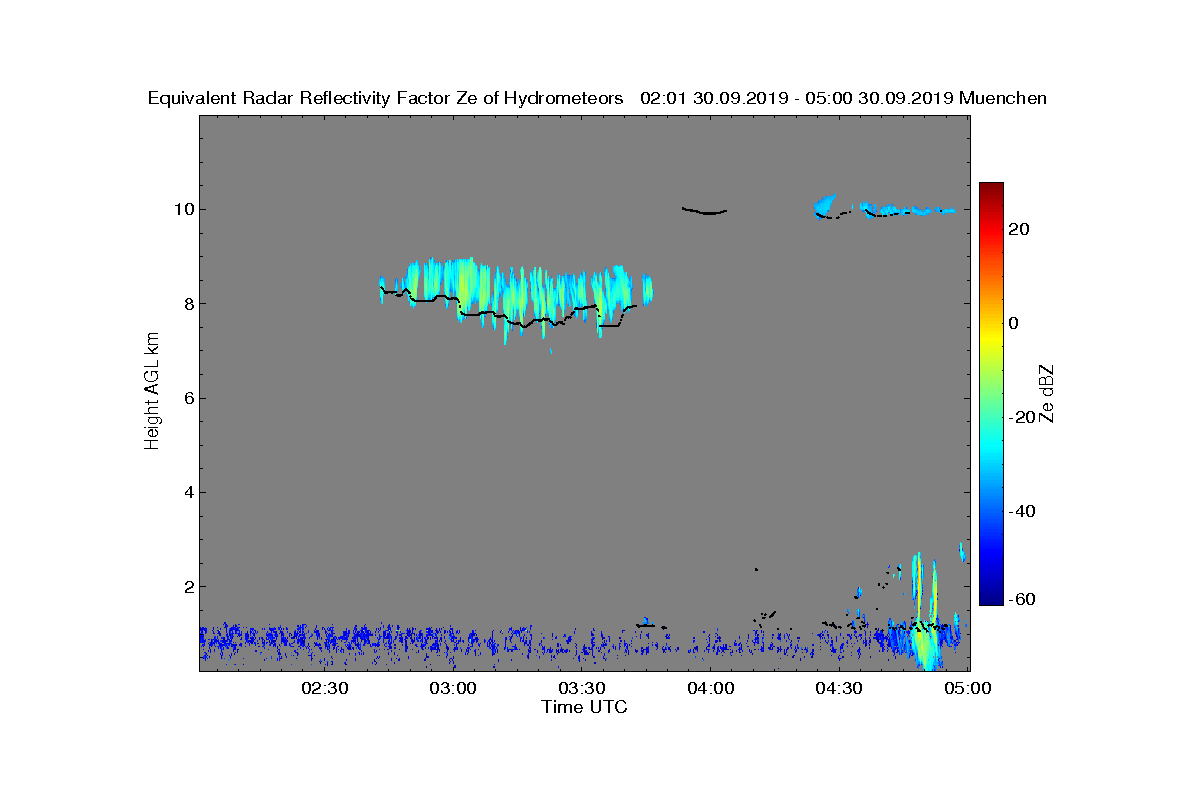Pick the dark blue bottom of the colorbar
1200x800 pixels.
click(991, 599)
